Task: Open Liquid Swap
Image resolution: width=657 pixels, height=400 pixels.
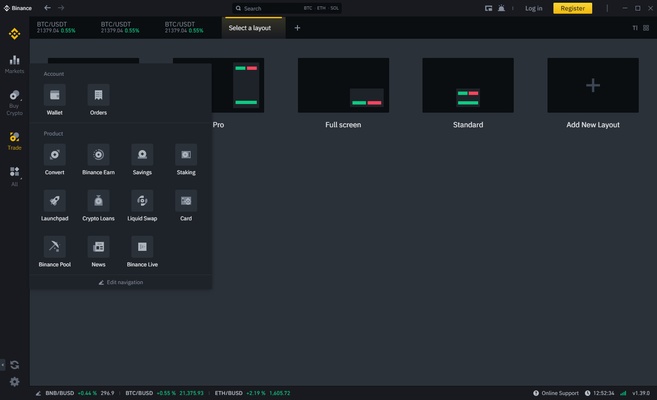Action: (142, 206)
